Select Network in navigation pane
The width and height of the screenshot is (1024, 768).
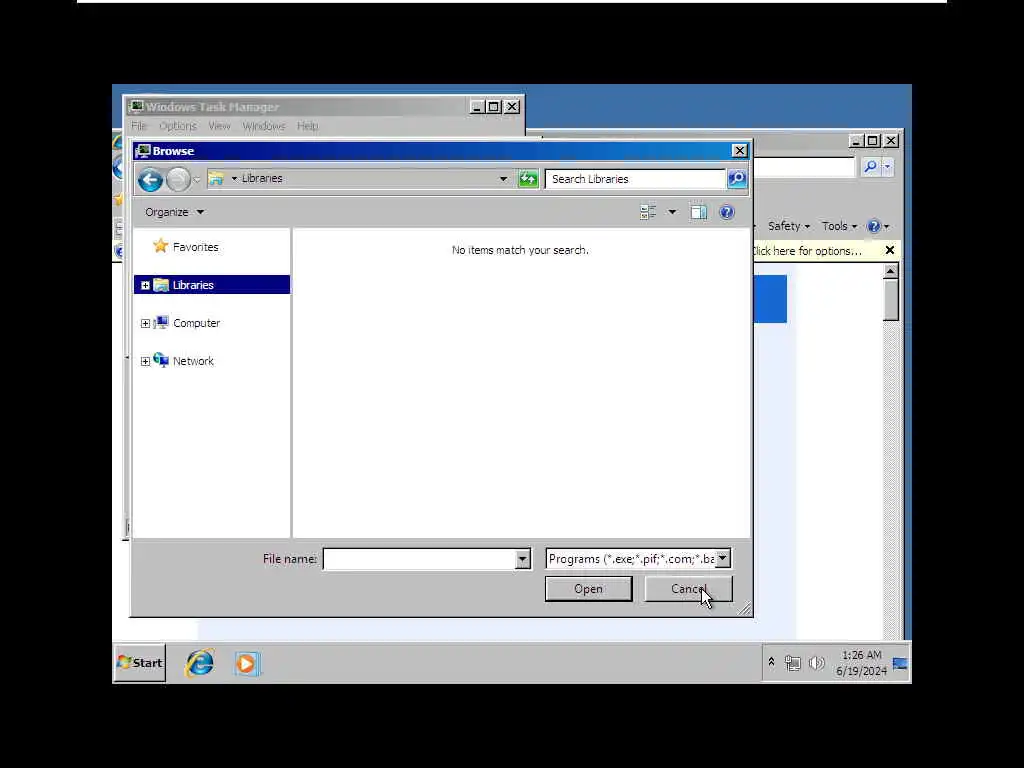pos(193,361)
